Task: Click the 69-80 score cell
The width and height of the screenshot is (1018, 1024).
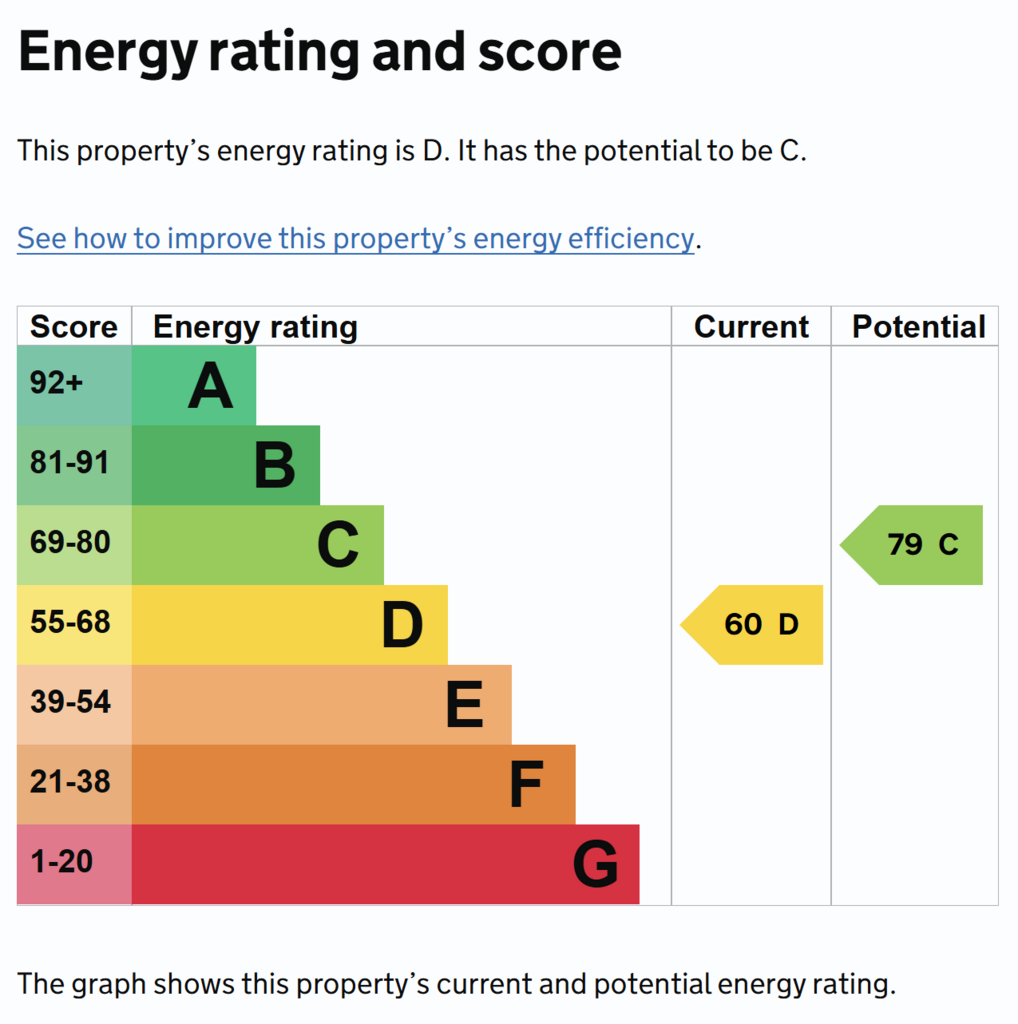Action: click(x=74, y=545)
